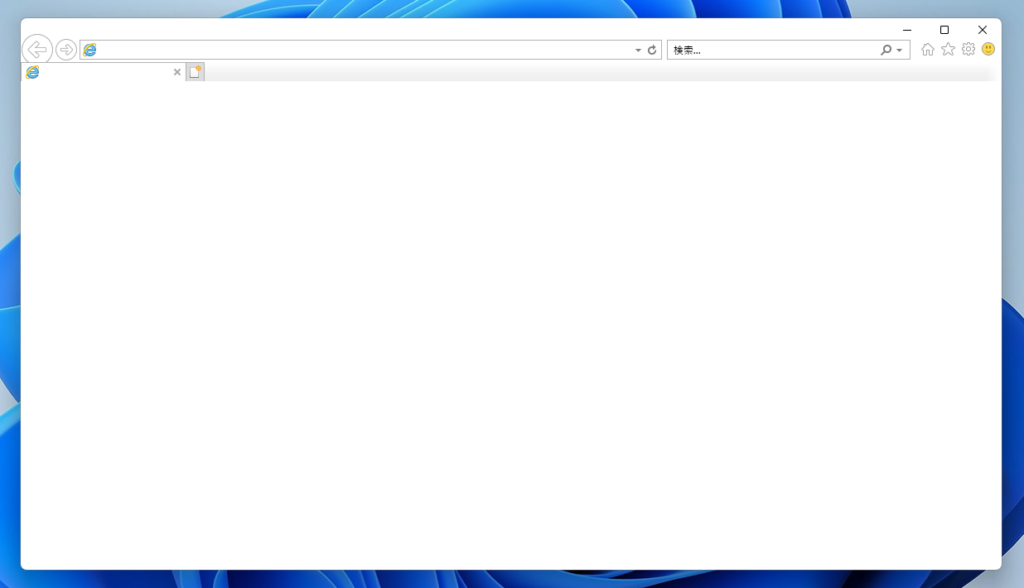Close the current tab with X
The image size is (1024, 588).
click(177, 72)
